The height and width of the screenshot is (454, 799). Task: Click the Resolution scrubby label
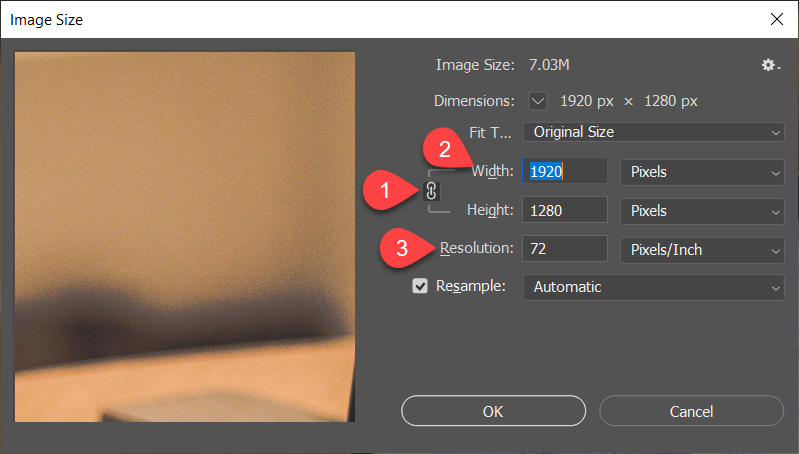478,248
